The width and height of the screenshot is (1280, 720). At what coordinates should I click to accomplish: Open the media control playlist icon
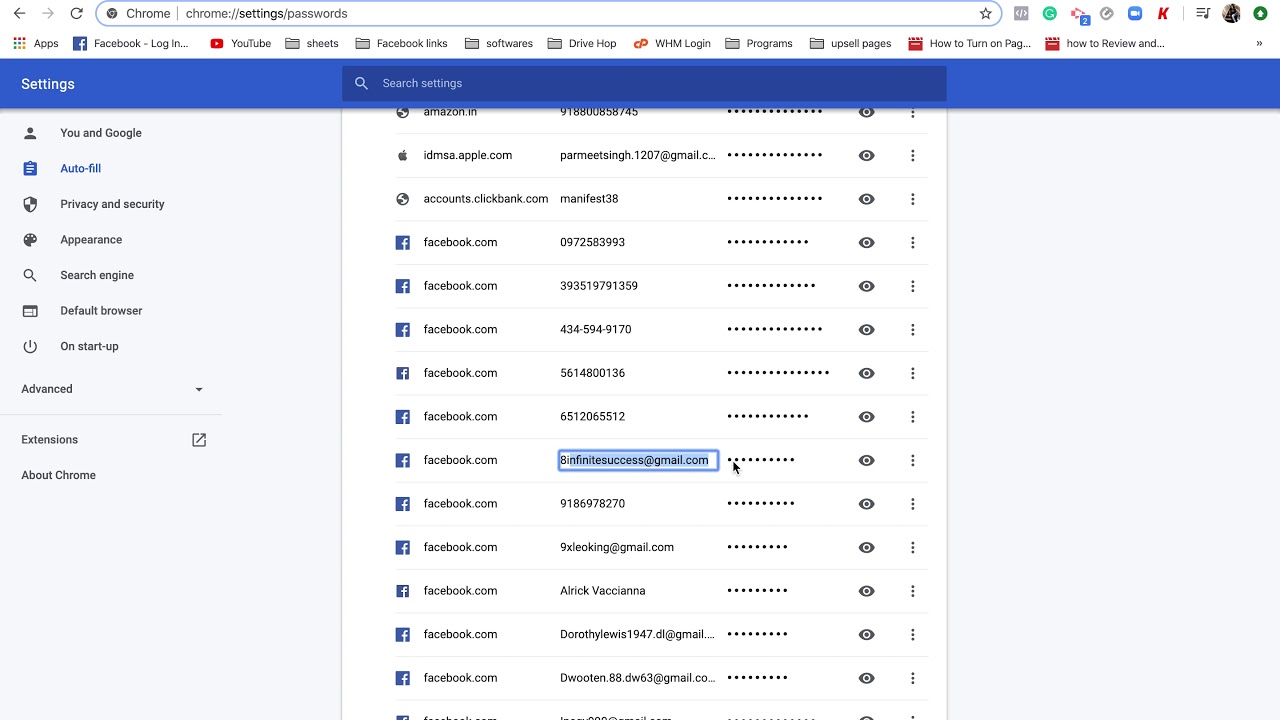(x=1203, y=14)
